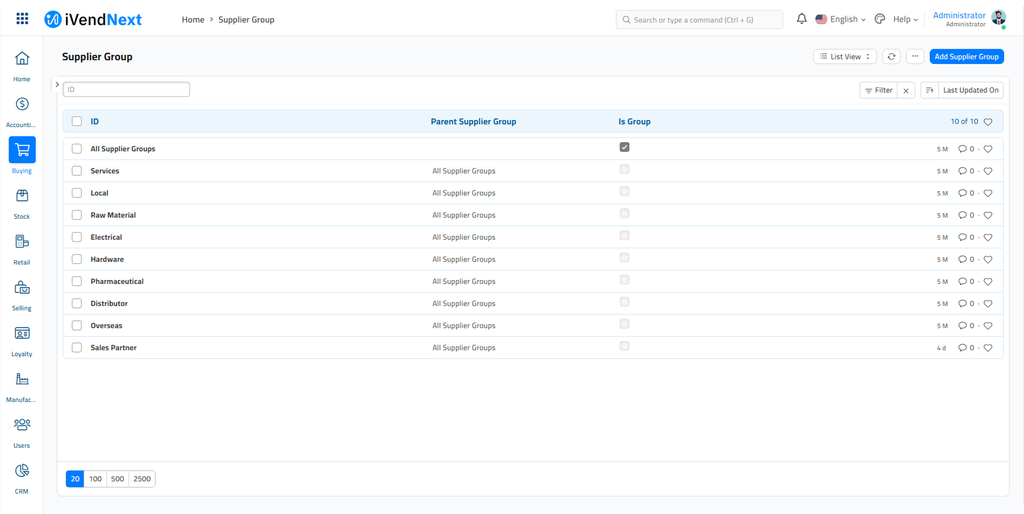The width and height of the screenshot is (1024, 514).
Task: Open the Help dropdown menu
Action: pos(905,20)
